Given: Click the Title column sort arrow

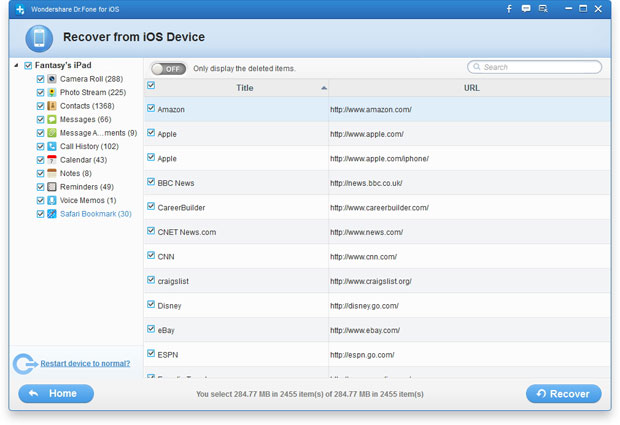Looking at the screenshot, I should (x=324, y=88).
